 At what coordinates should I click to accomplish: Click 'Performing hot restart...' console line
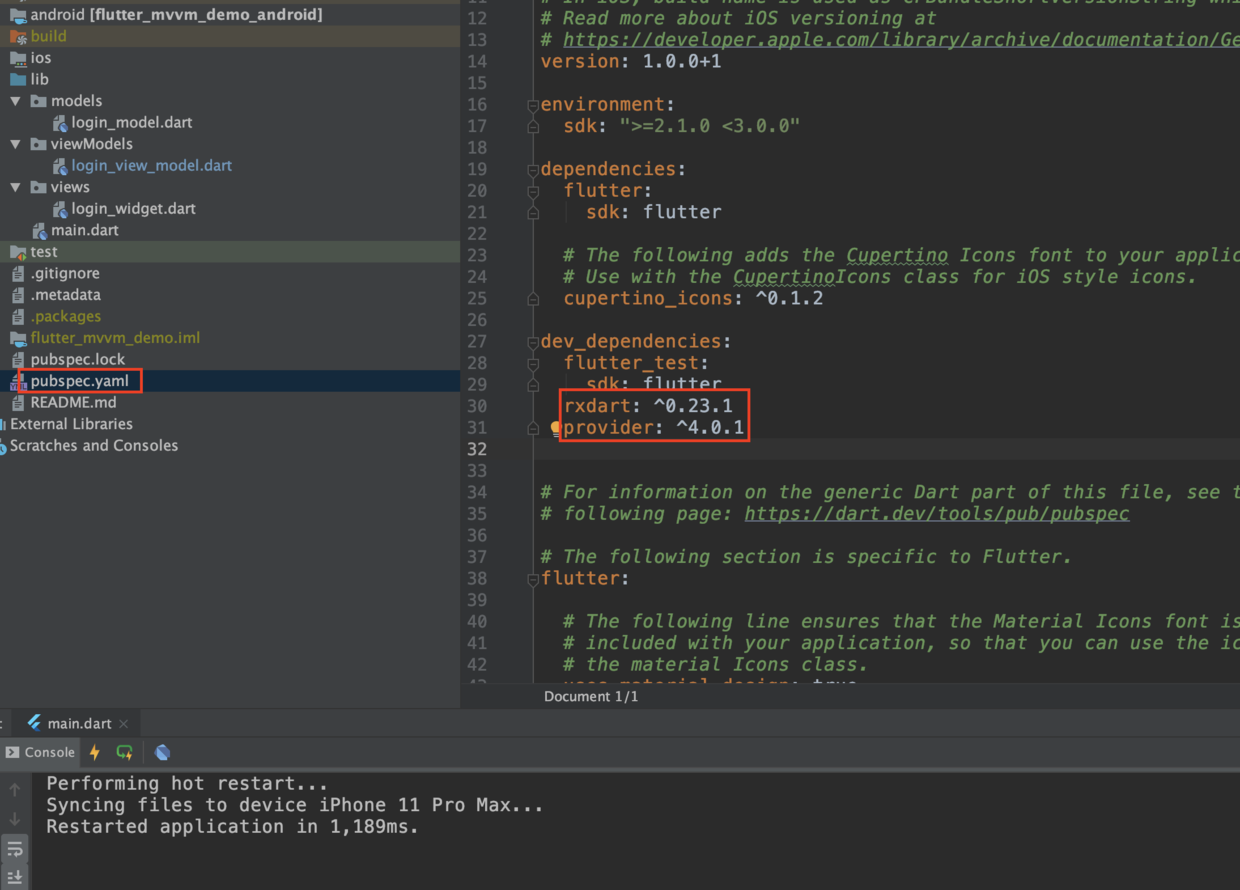click(x=187, y=784)
